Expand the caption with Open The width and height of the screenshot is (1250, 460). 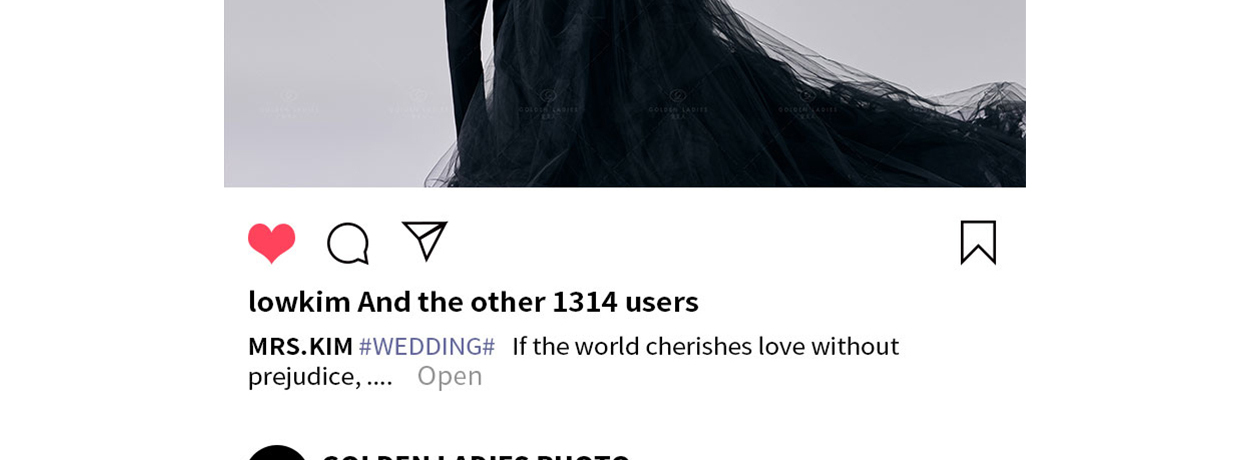(x=449, y=376)
